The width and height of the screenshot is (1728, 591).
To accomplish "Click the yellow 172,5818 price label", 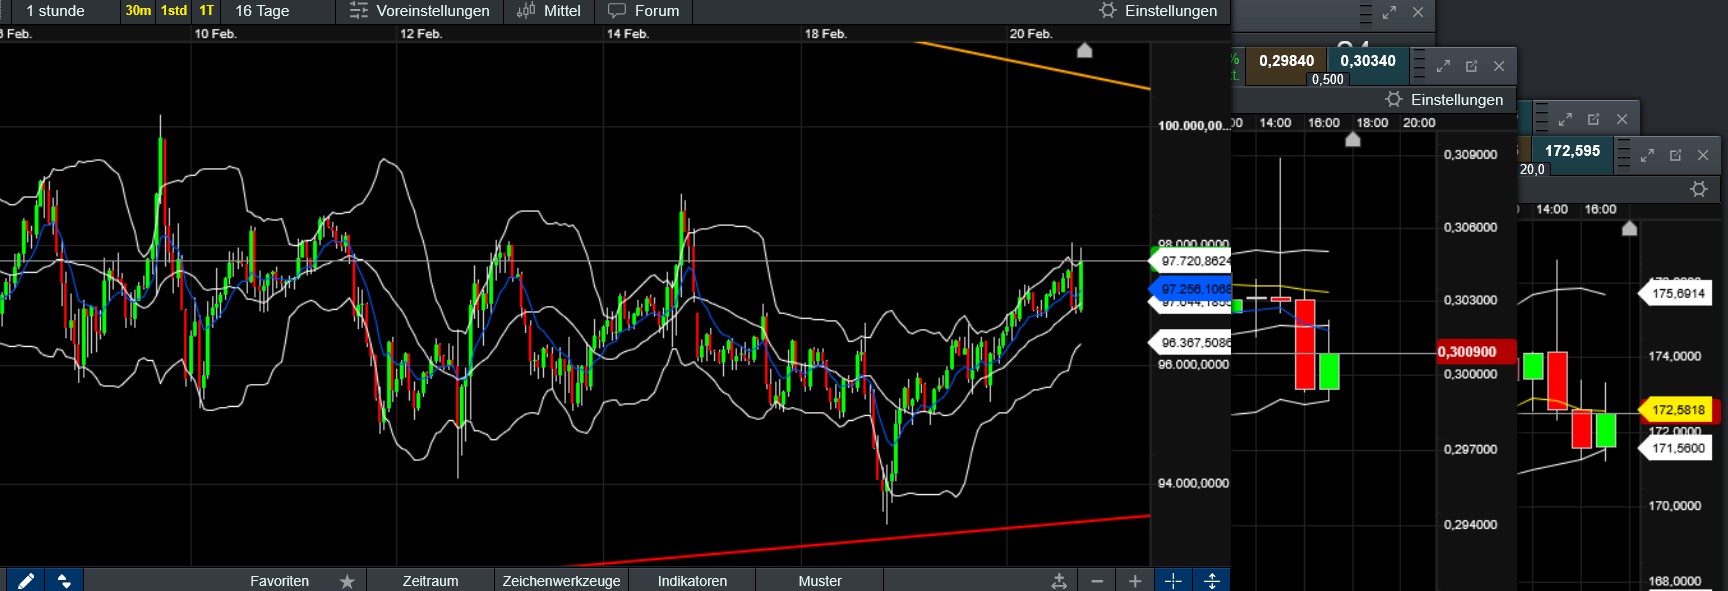I will point(1677,410).
